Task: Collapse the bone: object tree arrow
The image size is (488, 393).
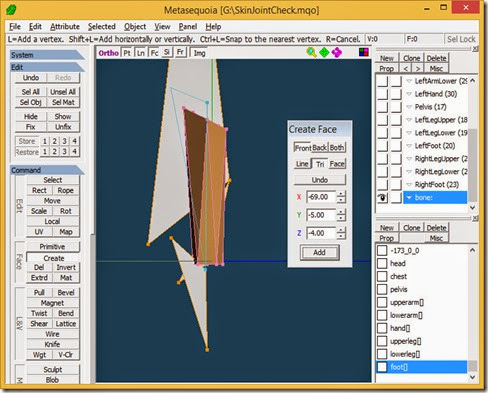Action: point(409,198)
